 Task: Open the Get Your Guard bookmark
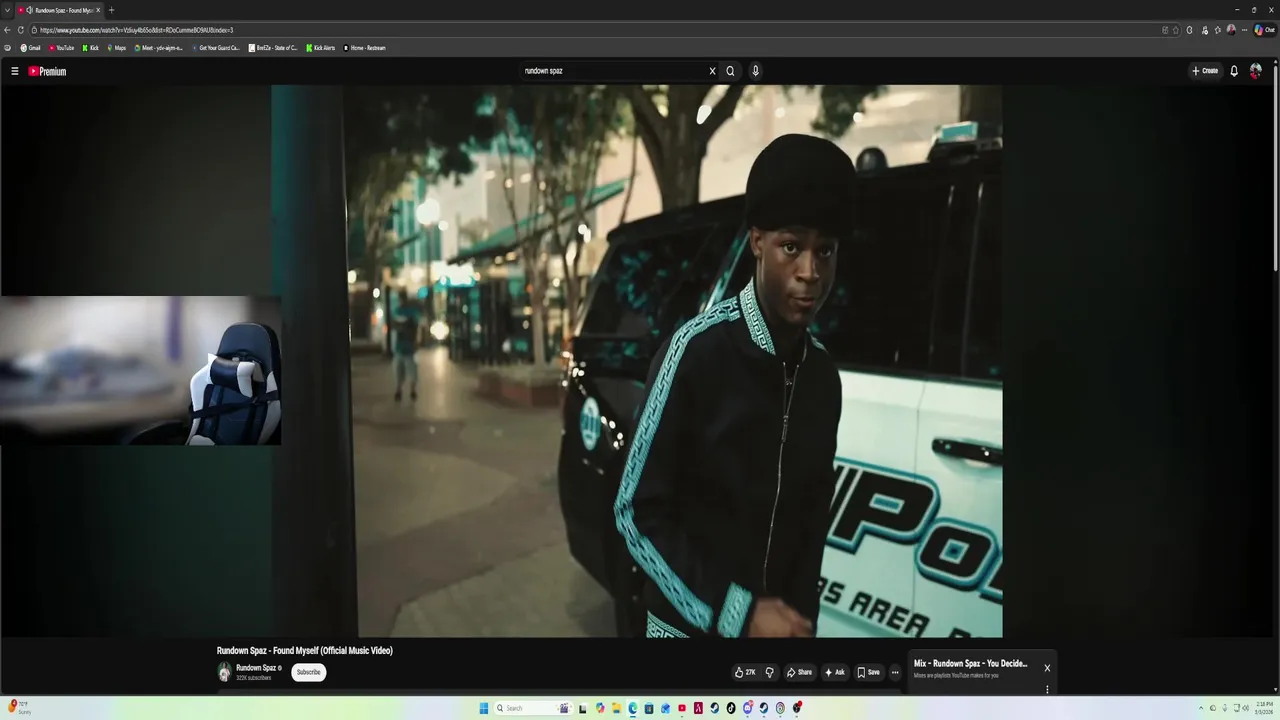(215, 48)
